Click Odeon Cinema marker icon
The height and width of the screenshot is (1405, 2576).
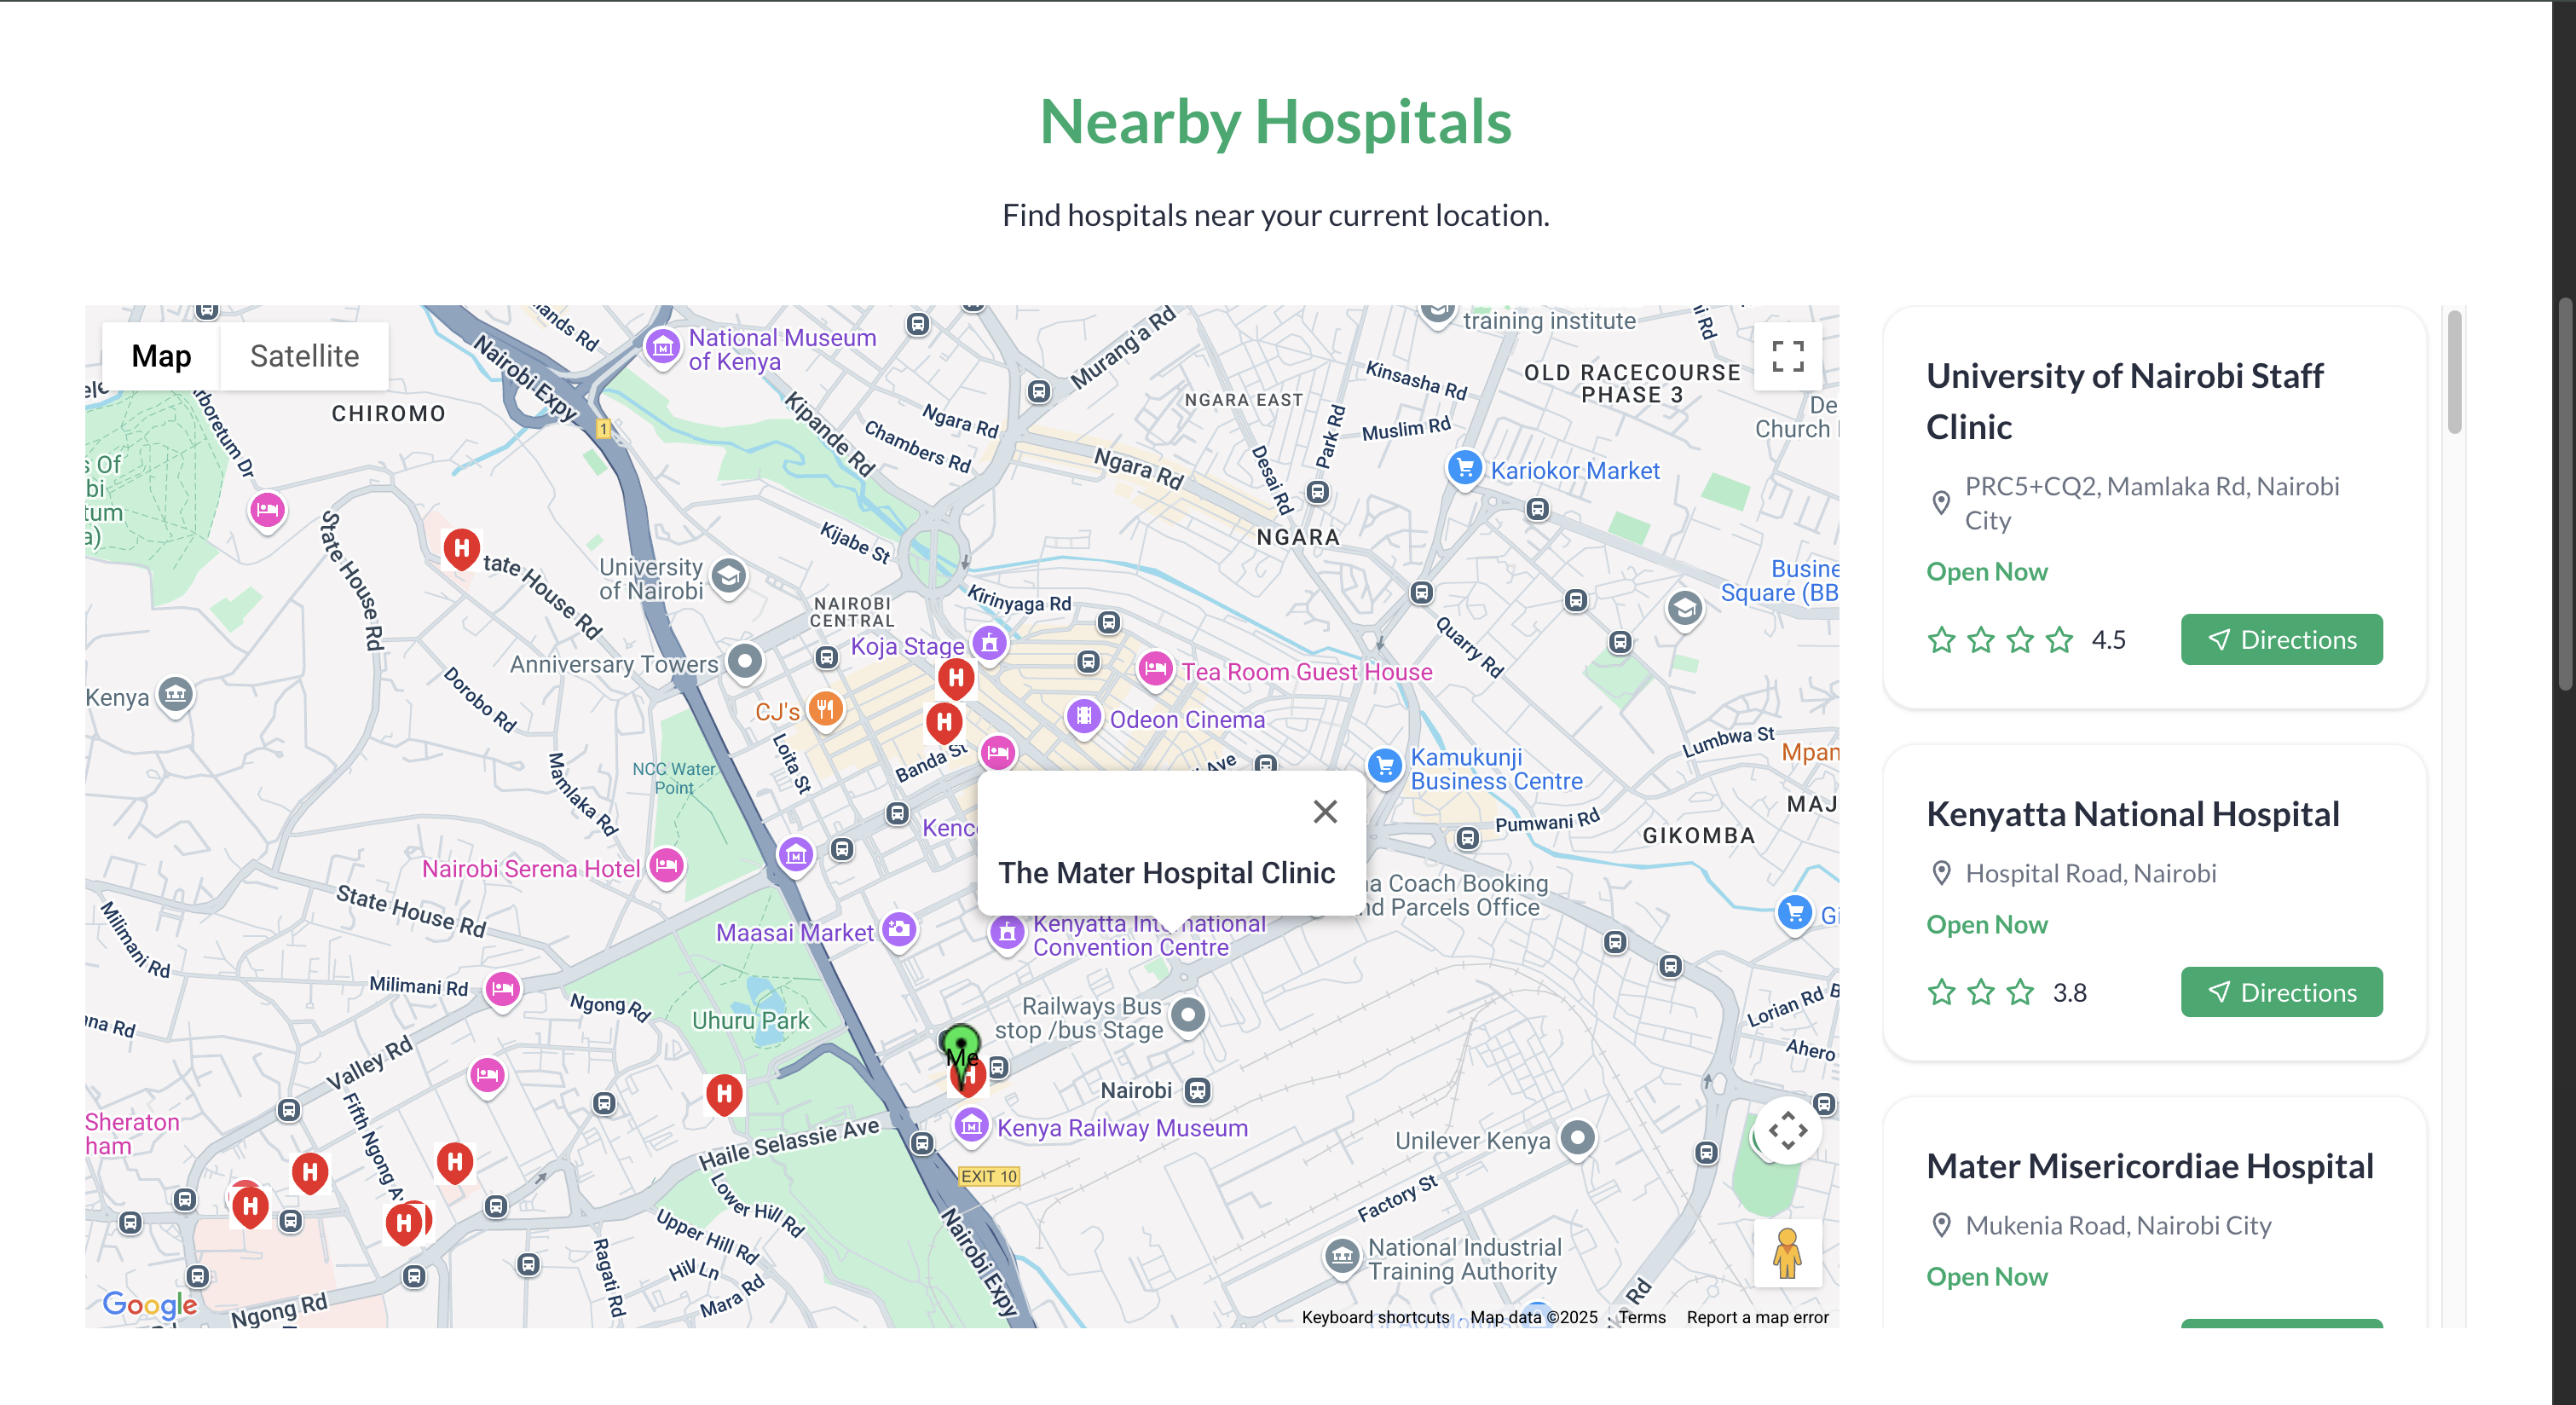point(1084,717)
